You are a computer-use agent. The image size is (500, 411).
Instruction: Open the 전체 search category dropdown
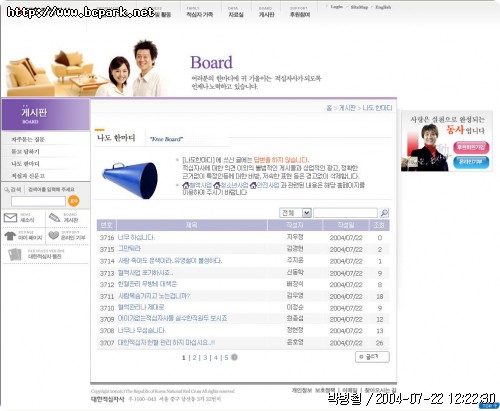pos(295,213)
